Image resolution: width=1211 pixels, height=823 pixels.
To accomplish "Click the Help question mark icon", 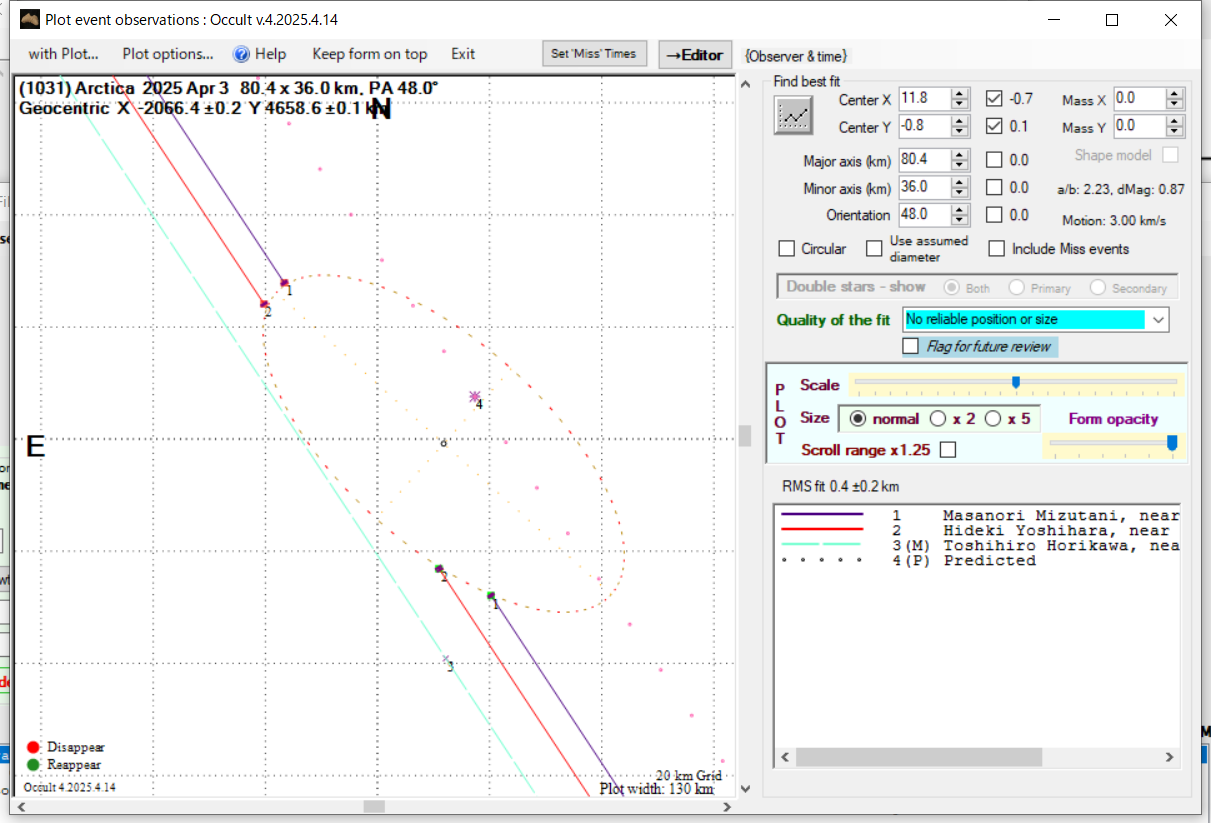I will [241, 54].
